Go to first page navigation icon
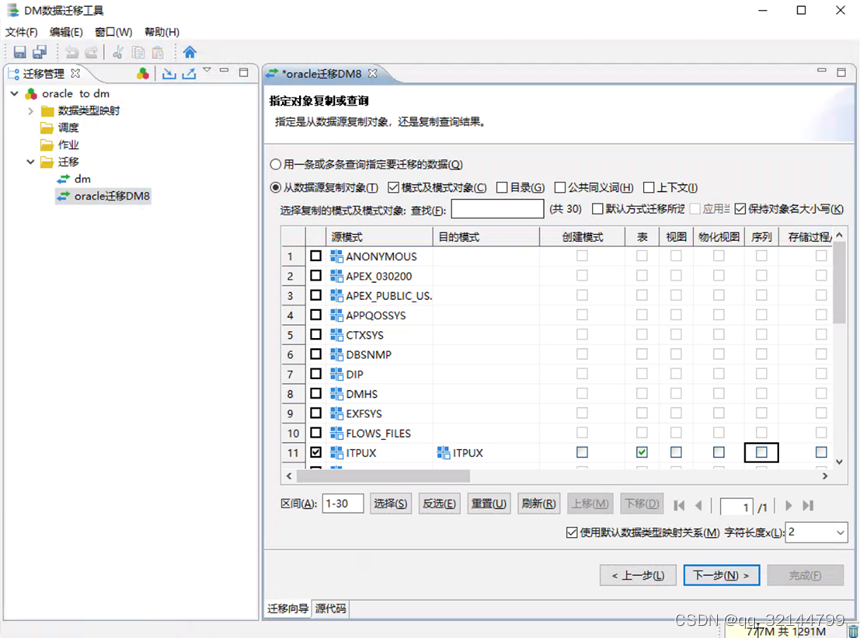860x638 pixels. [x=679, y=505]
